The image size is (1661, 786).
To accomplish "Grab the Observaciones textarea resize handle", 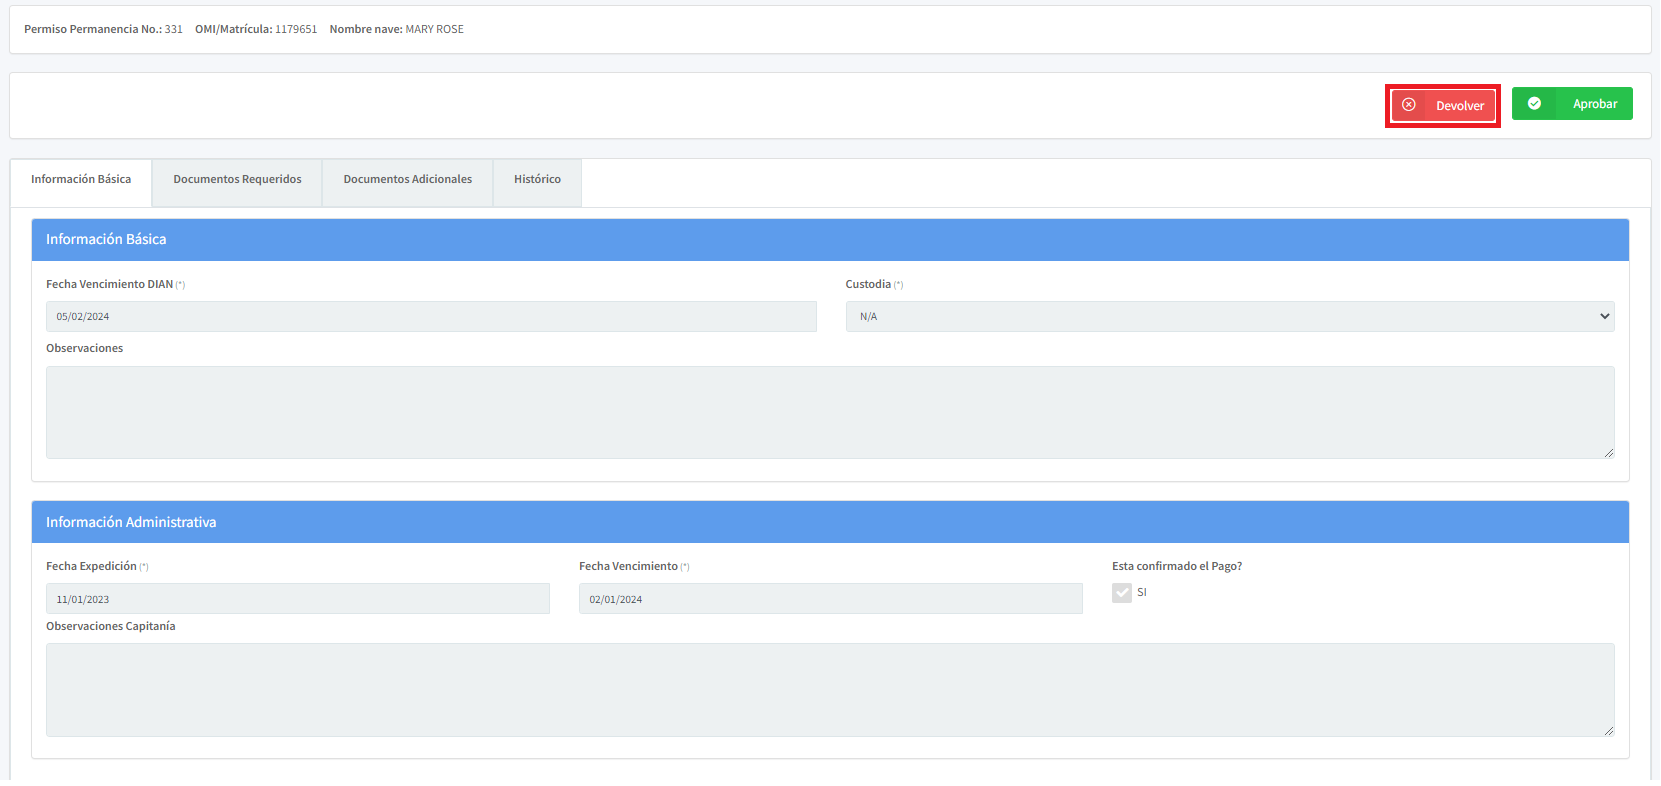I will point(1608,453).
